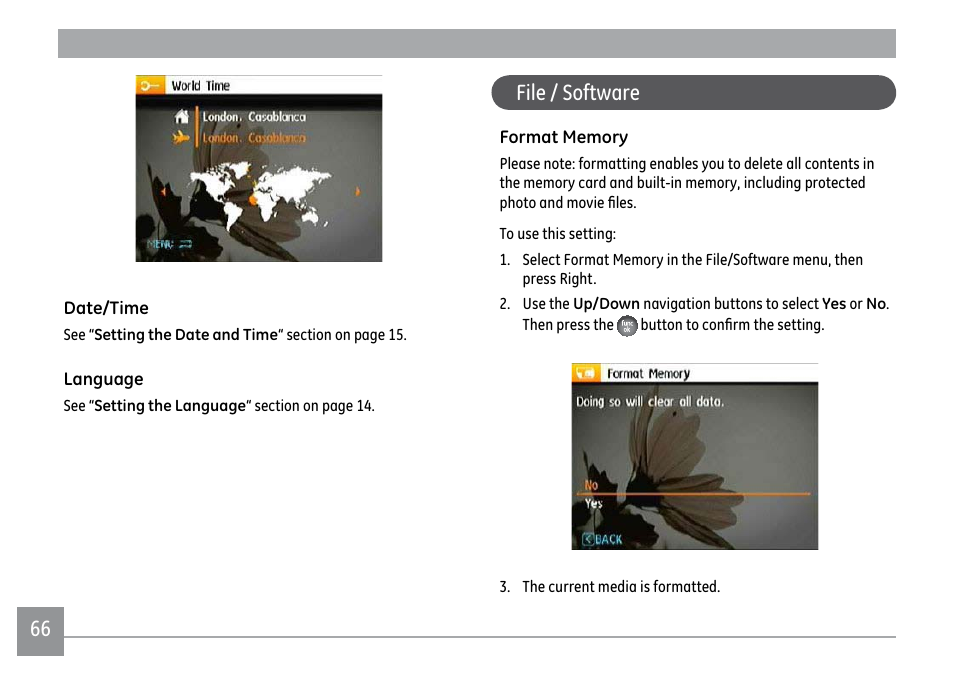This screenshot has width=954, height=694.
Task: Click the func/ok button icon in step 2
Action: 627,326
